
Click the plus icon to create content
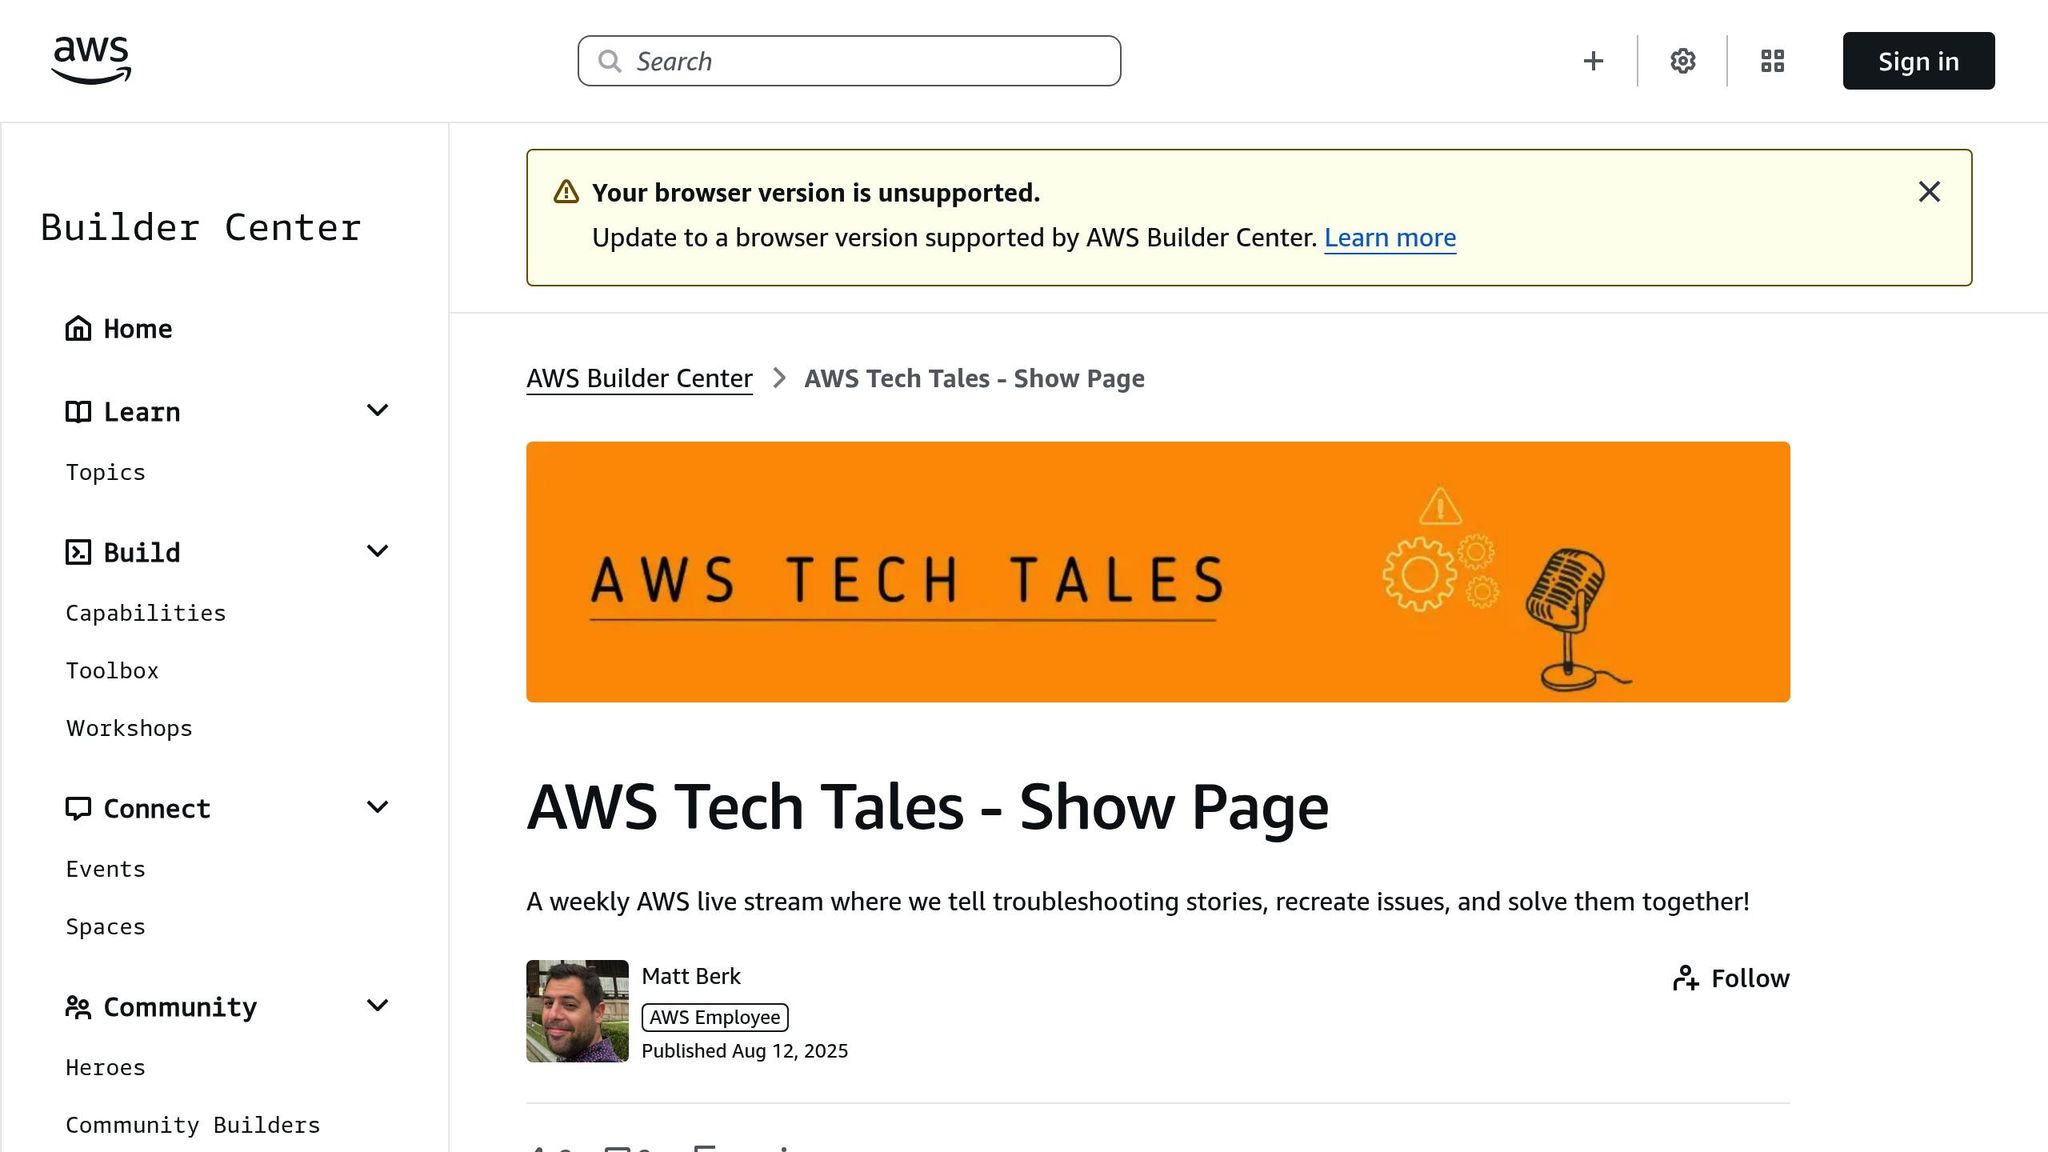point(1593,60)
